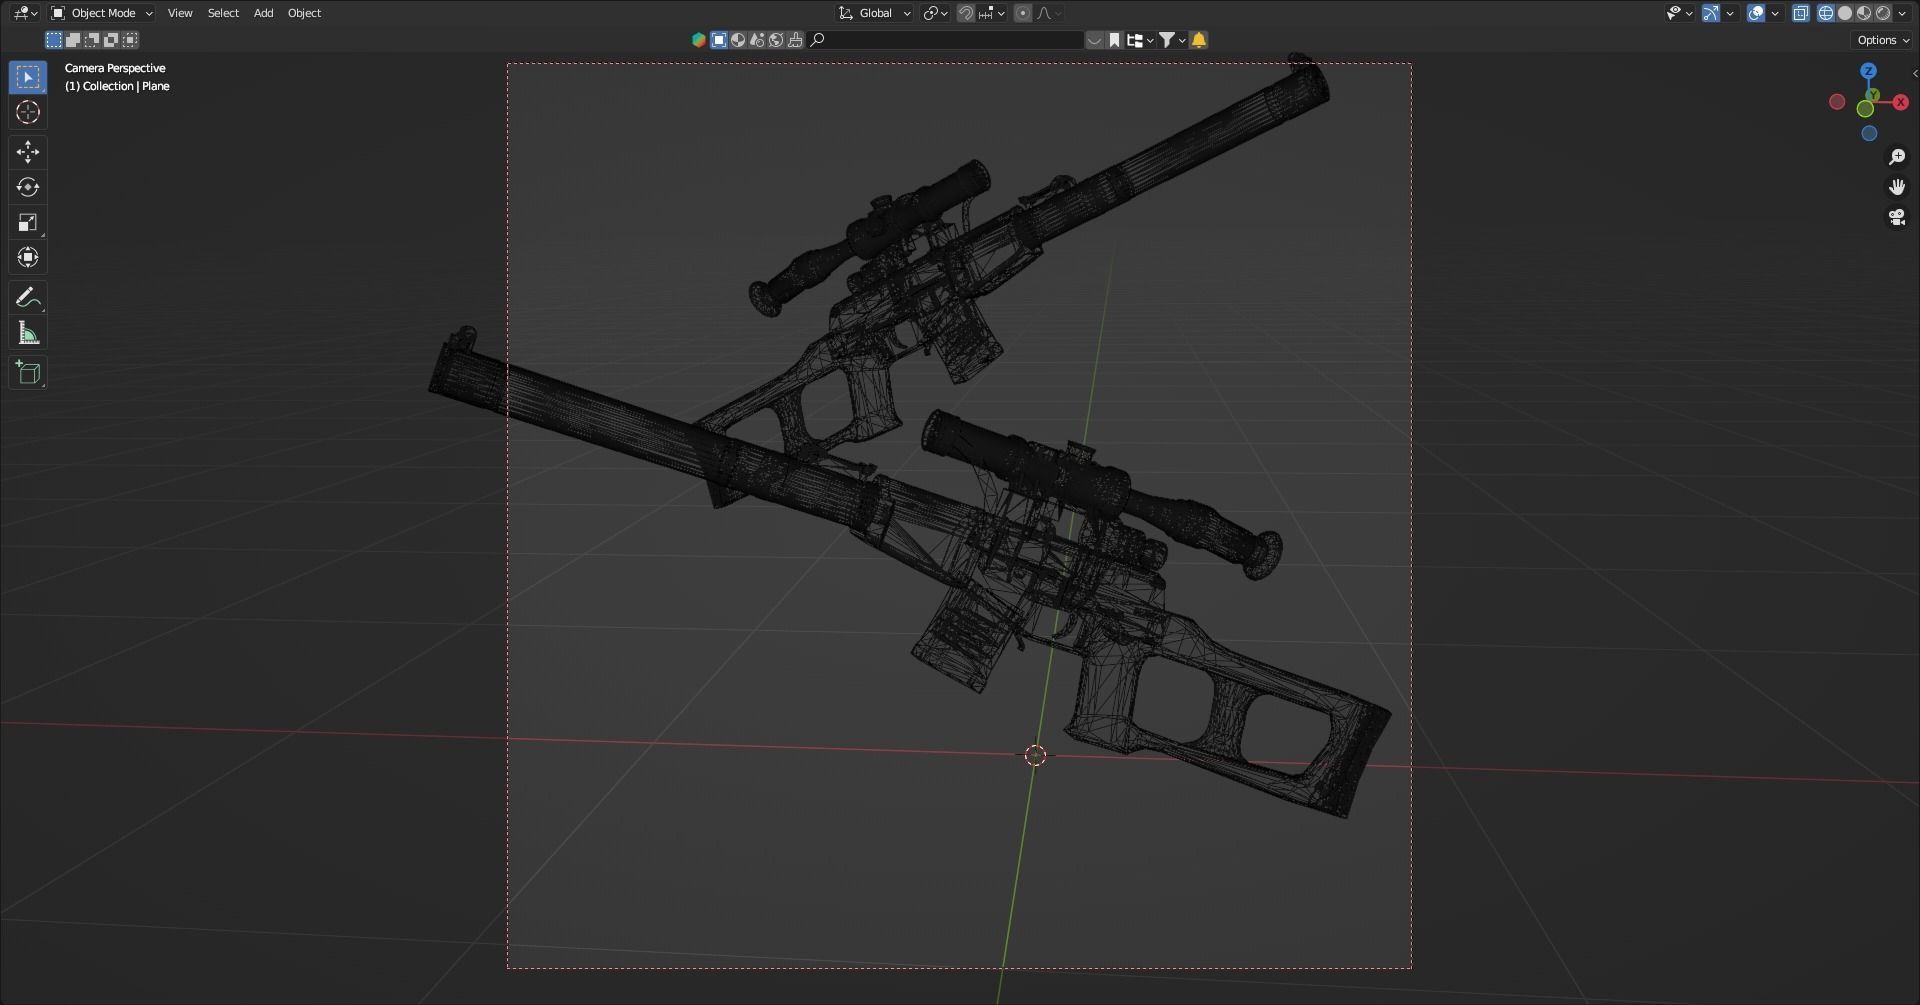The image size is (1920, 1005).
Task: Select the Measure tool
Action: [x=28, y=332]
